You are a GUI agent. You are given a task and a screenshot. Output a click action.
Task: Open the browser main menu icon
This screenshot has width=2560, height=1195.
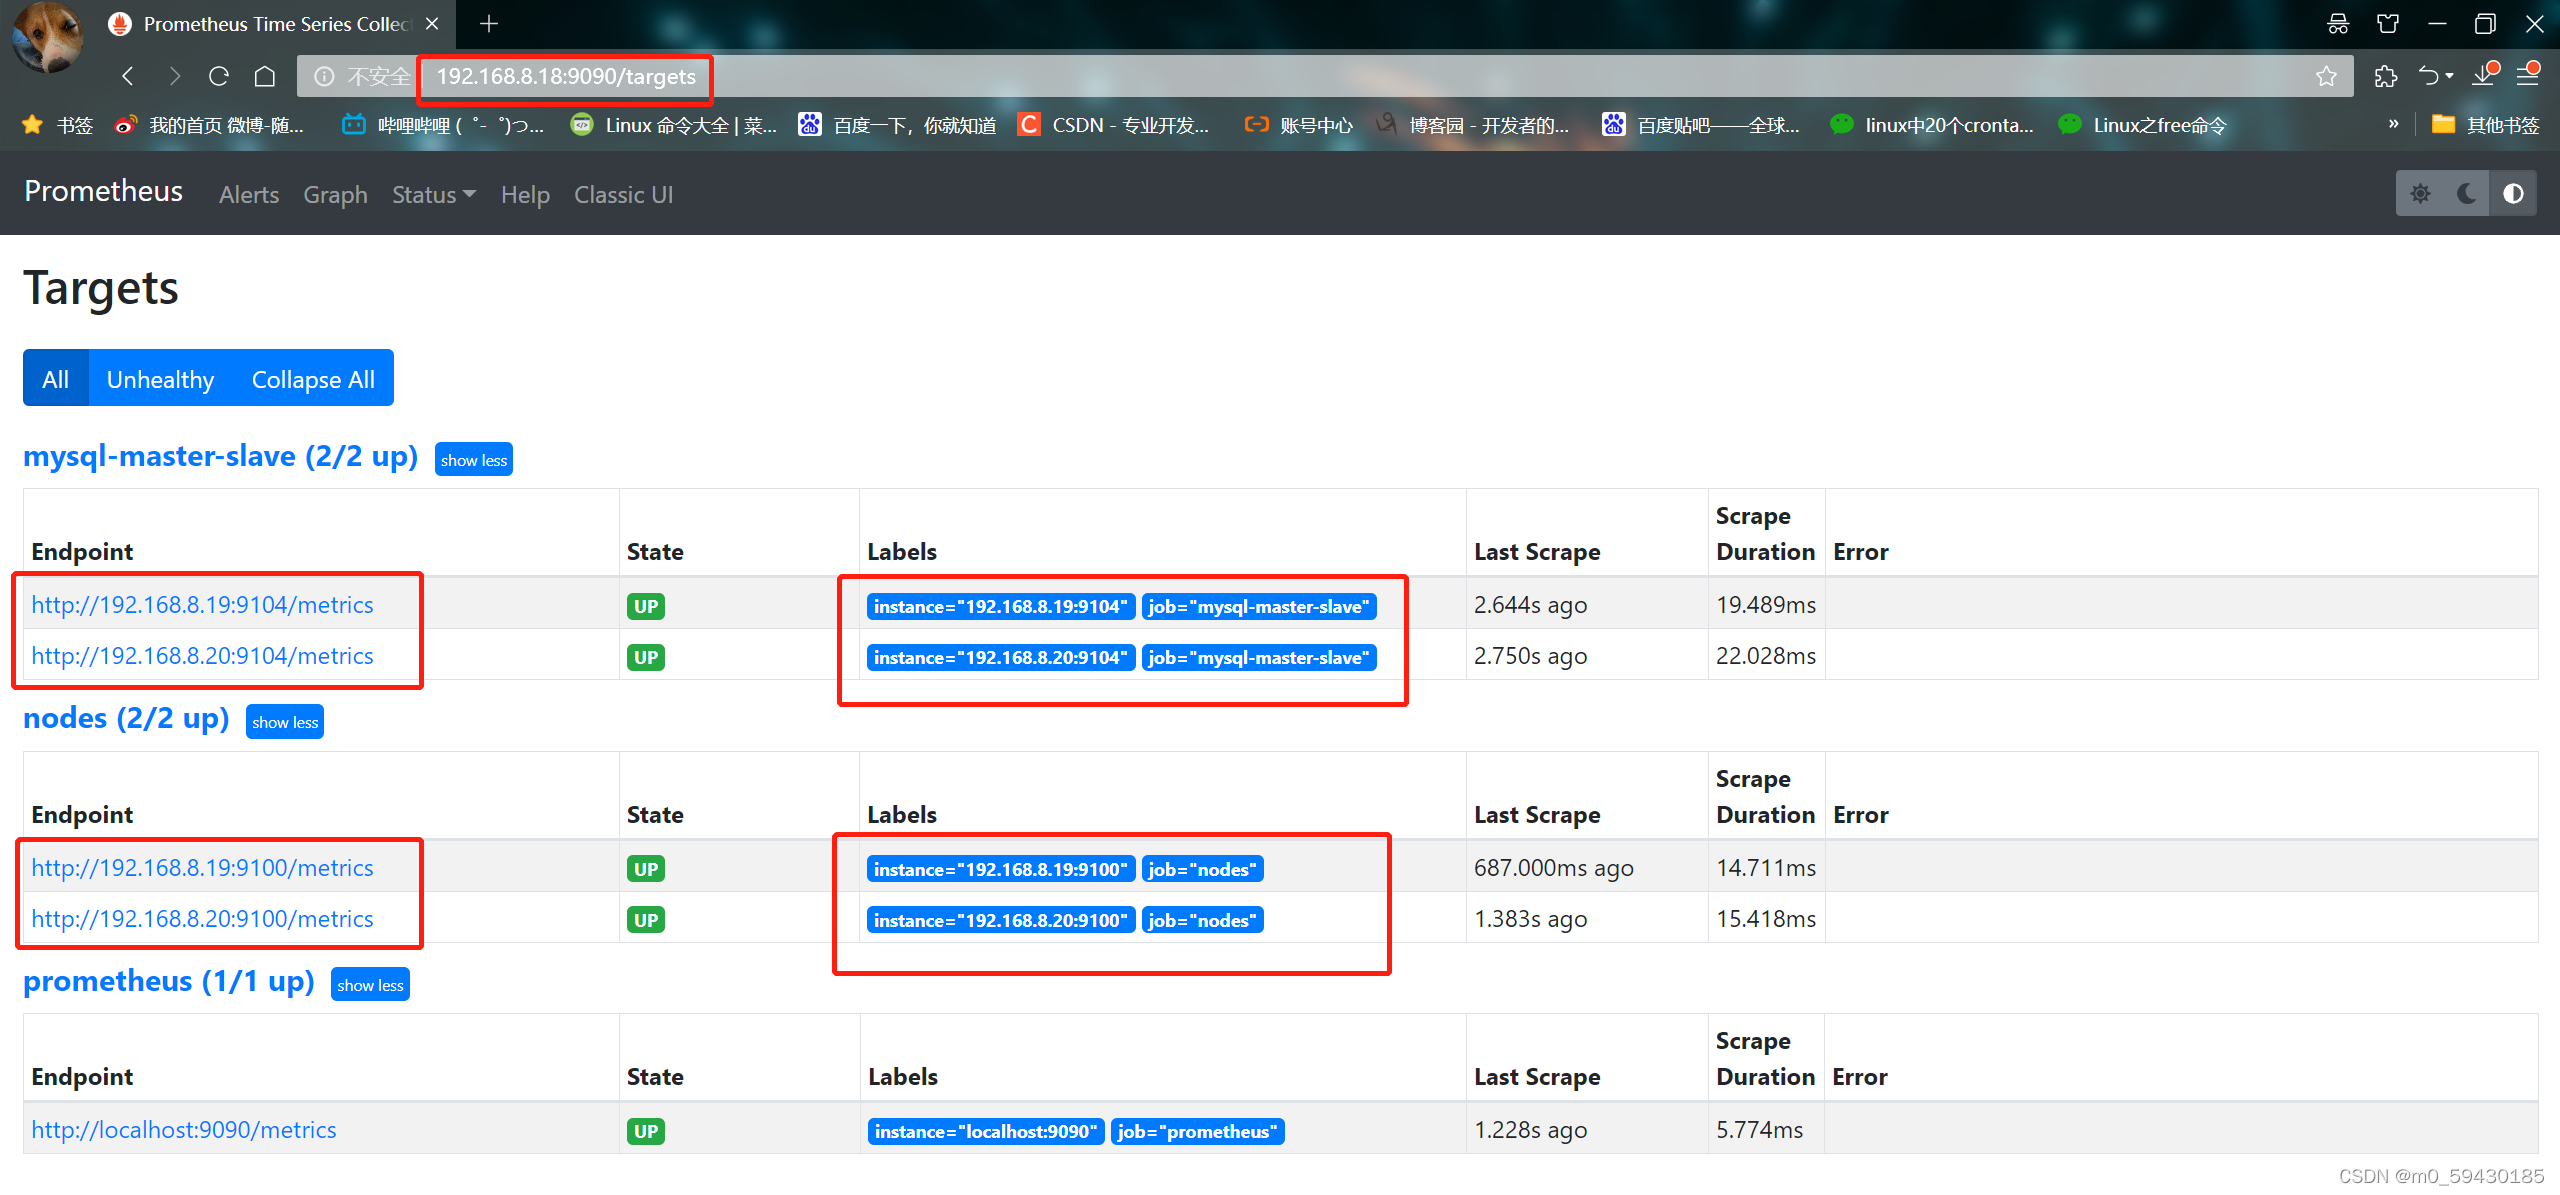[2529, 75]
